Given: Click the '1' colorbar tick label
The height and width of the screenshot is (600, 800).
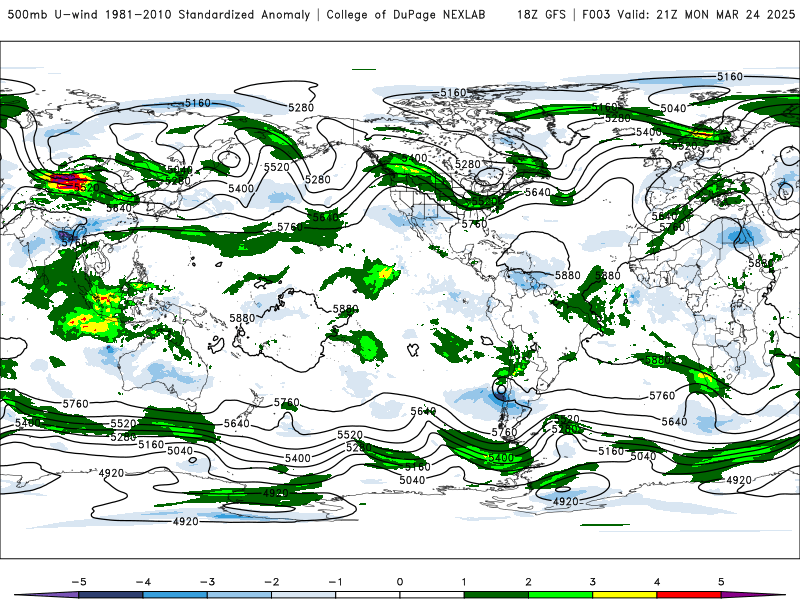Looking at the screenshot, I should [464, 582].
